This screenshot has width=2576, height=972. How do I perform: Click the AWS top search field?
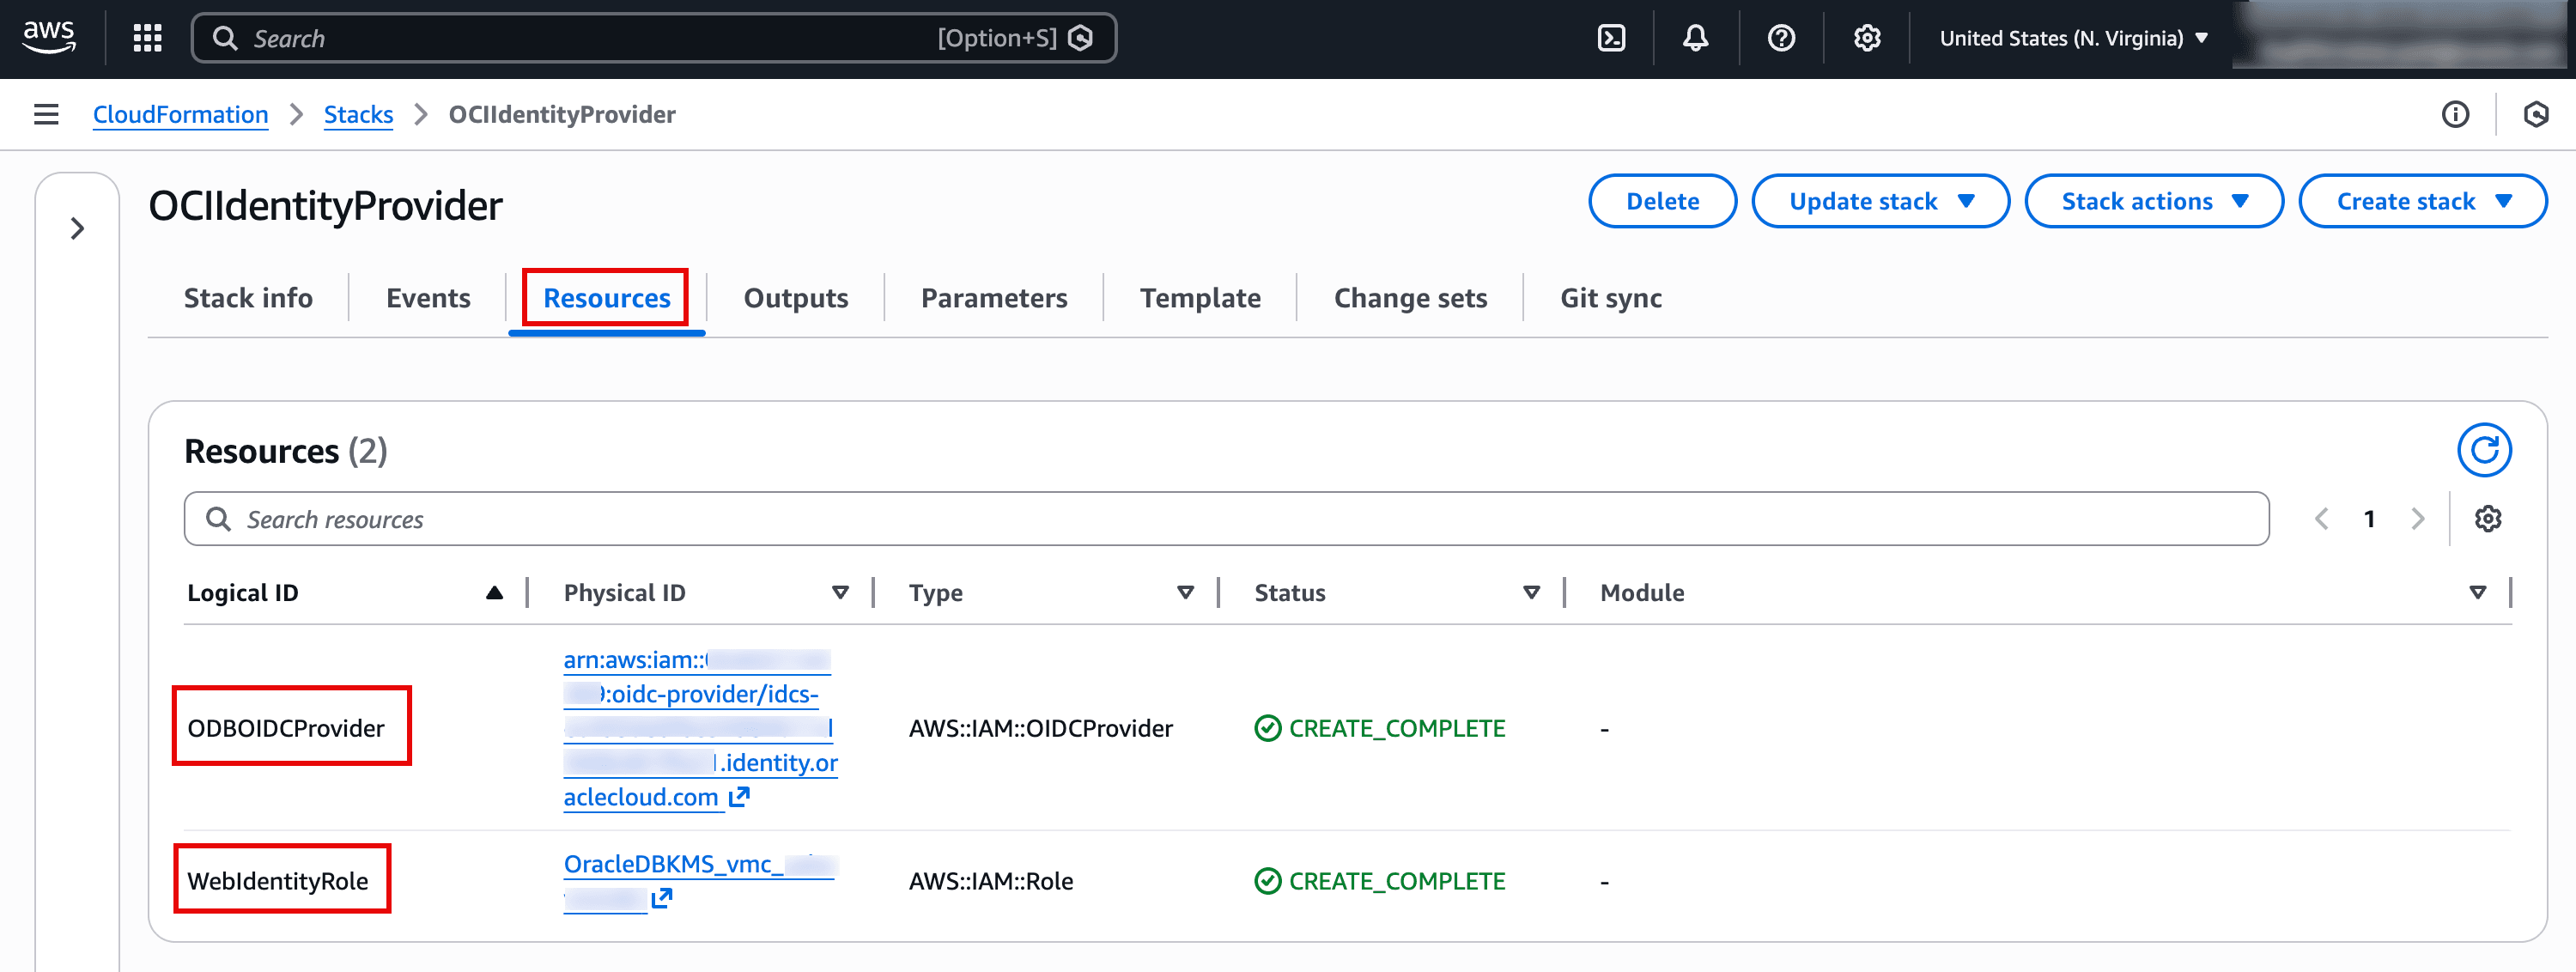[653, 38]
